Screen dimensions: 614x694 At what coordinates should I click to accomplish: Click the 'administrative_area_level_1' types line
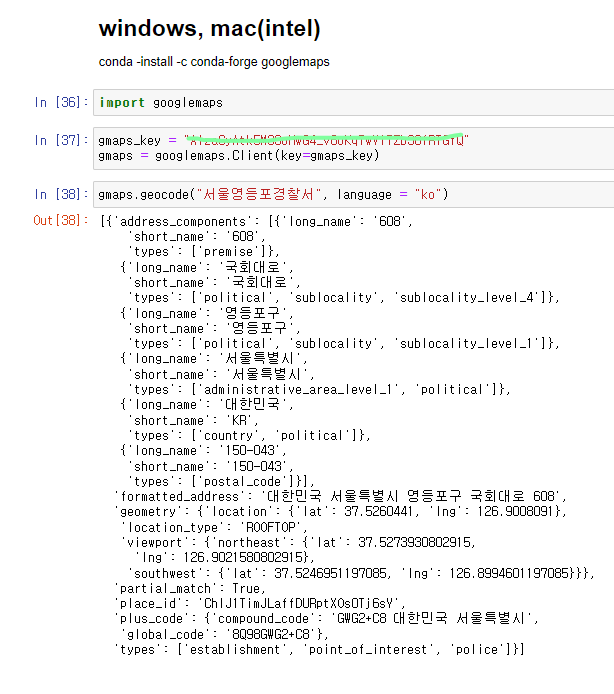[320, 390]
